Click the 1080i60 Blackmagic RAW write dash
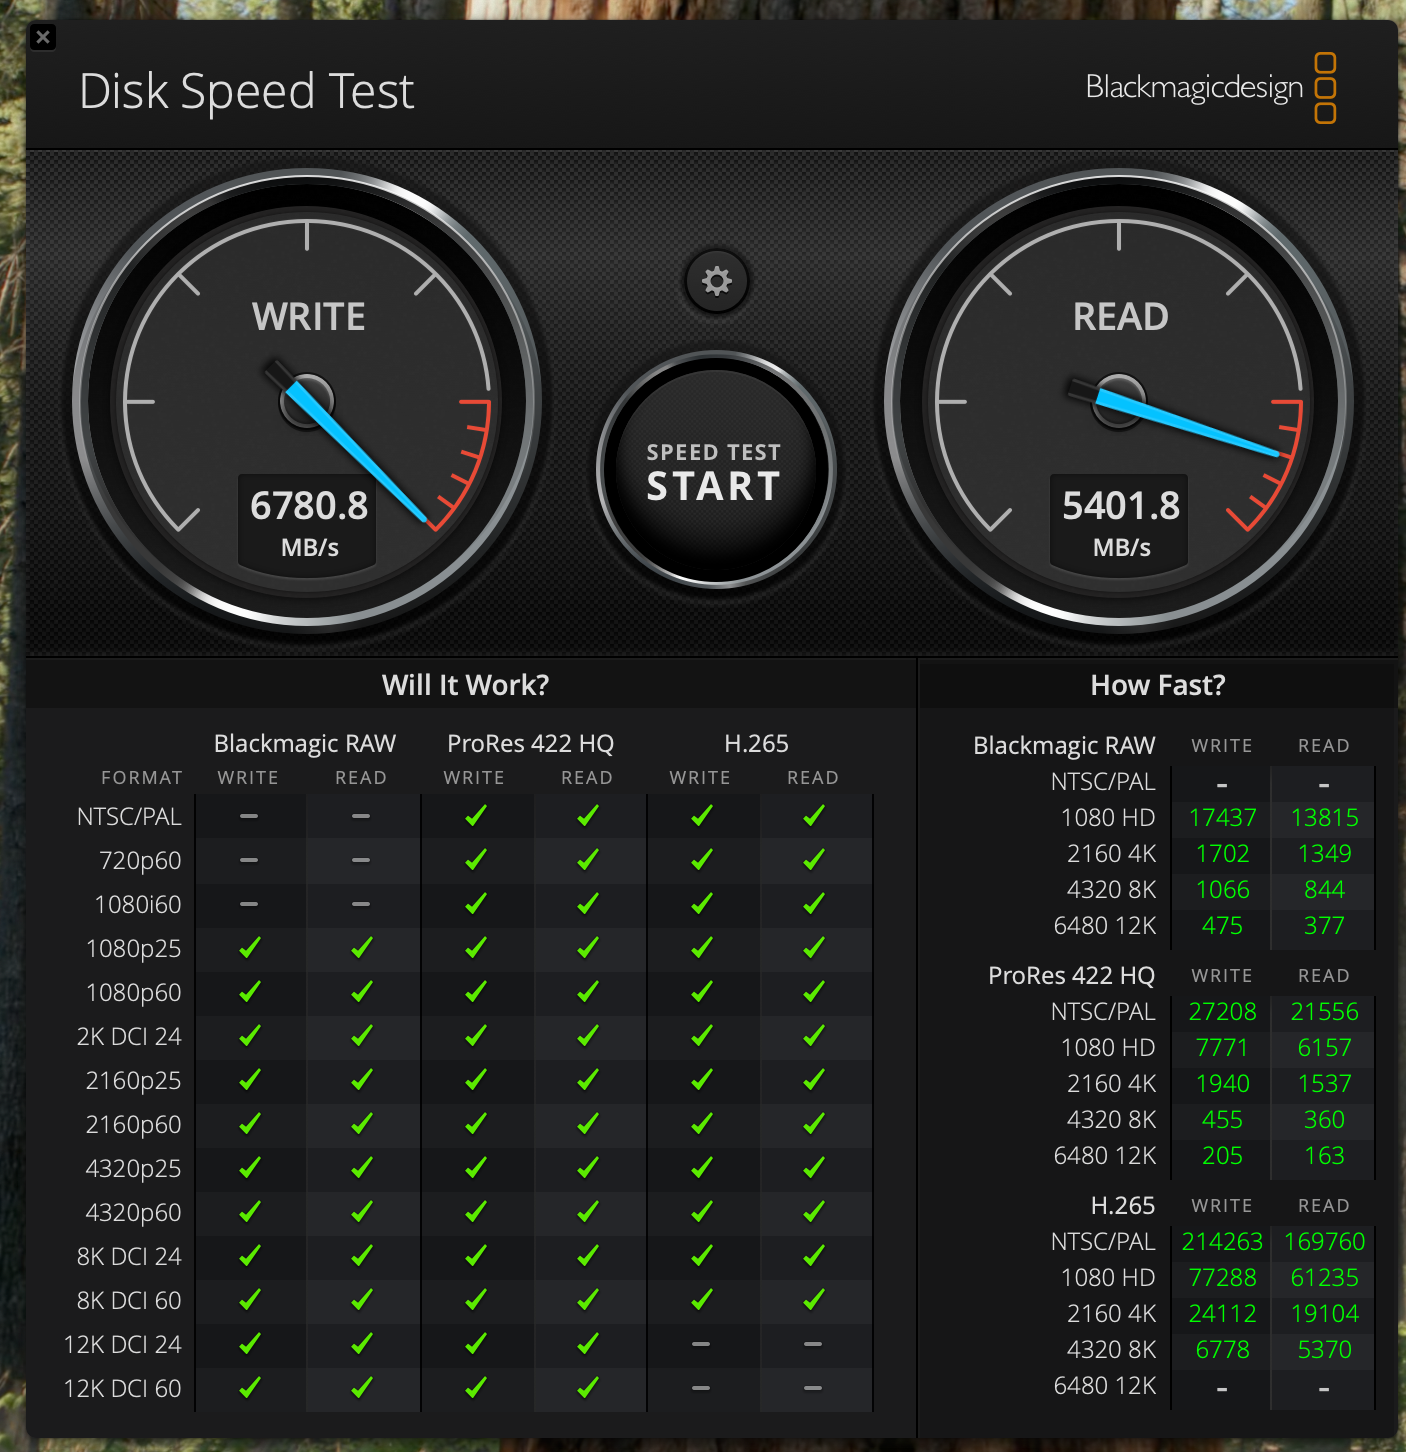This screenshot has width=1406, height=1452. coord(249,904)
